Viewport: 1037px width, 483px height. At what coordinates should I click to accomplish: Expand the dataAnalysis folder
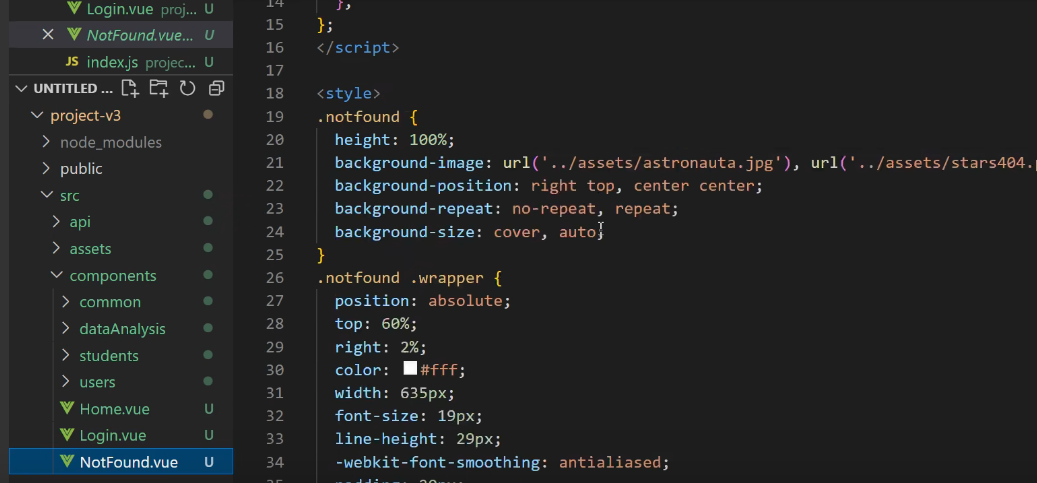click(x=65, y=328)
